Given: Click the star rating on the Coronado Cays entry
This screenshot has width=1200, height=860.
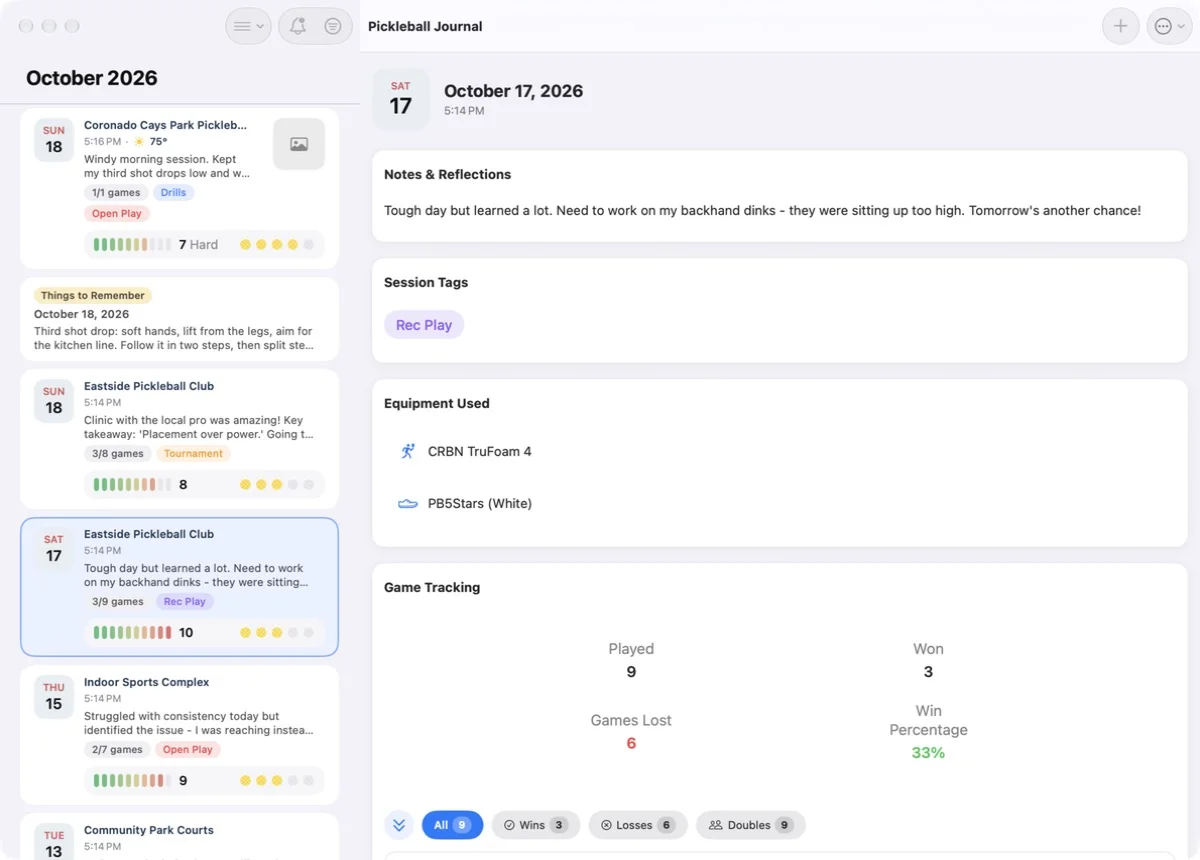Looking at the screenshot, I should pyautogui.click(x=277, y=245).
